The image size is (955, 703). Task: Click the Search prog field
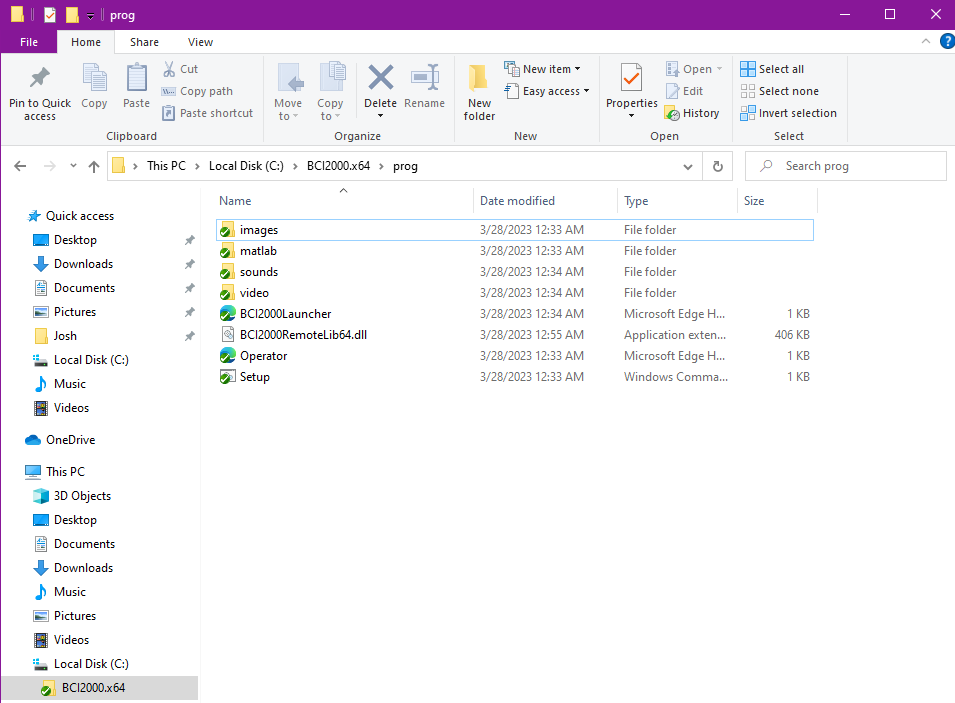point(845,166)
